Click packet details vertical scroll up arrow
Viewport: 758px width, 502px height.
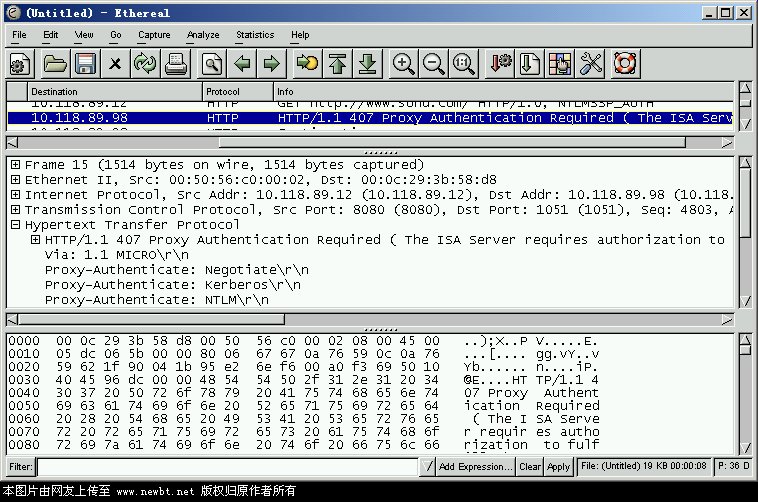click(x=745, y=163)
